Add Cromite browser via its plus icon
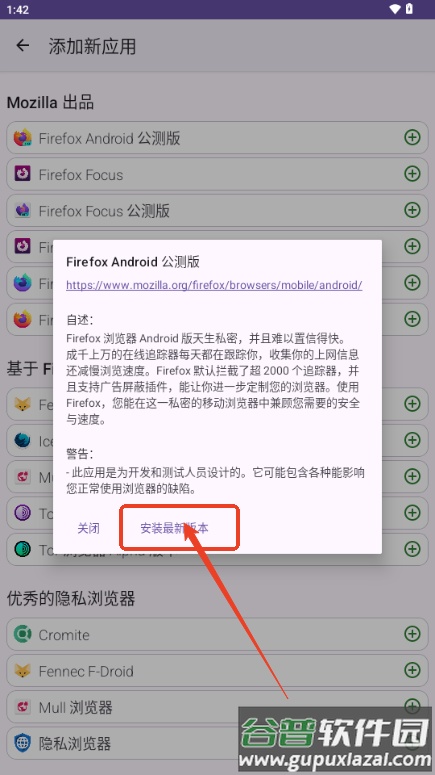The width and height of the screenshot is (435, 775). click(412, 634)
